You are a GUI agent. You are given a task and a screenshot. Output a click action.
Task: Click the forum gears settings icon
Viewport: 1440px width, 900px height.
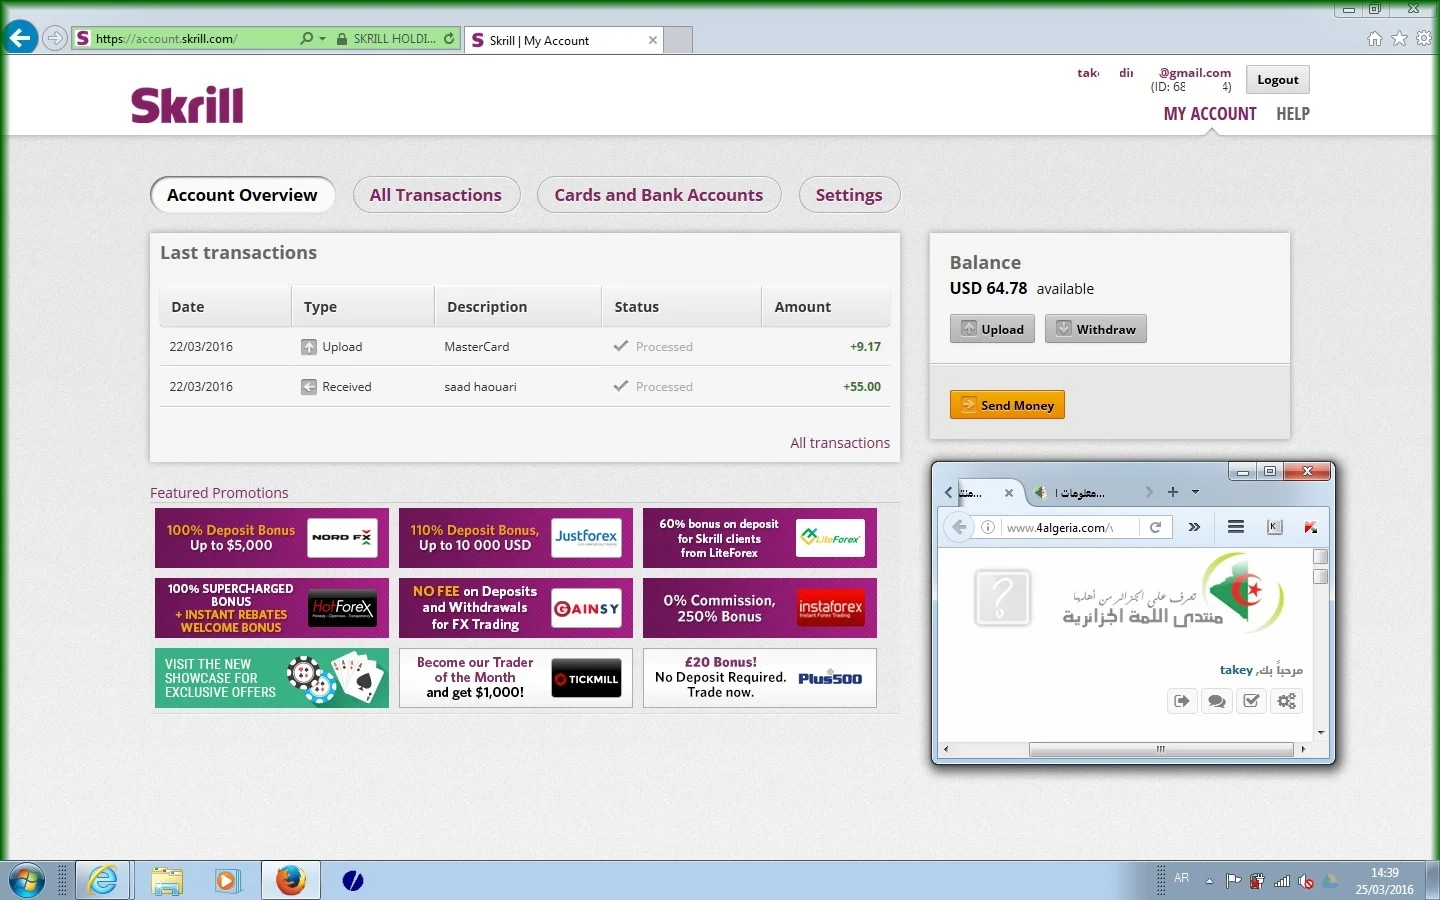pyautogui.click(x=1287, y=701)
